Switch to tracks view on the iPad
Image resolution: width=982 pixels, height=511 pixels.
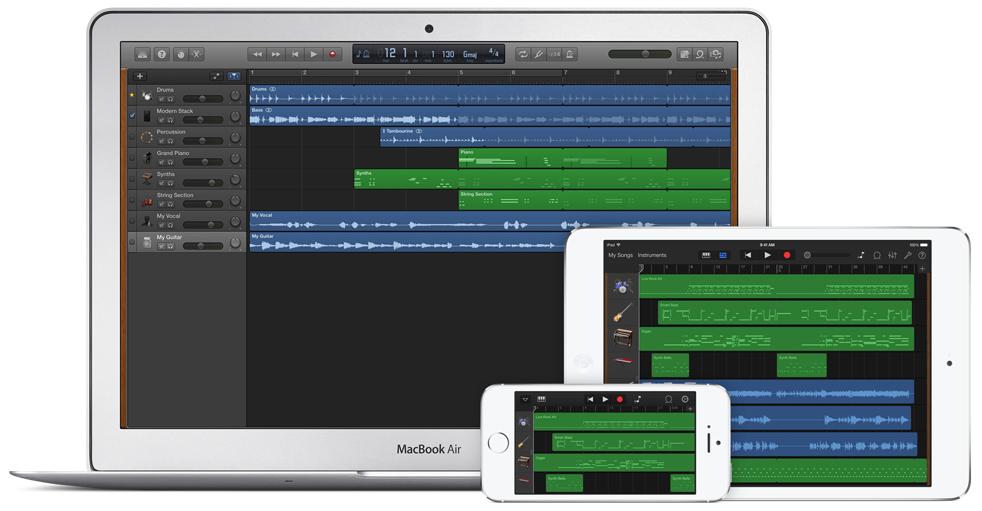[x=723, y=256]
